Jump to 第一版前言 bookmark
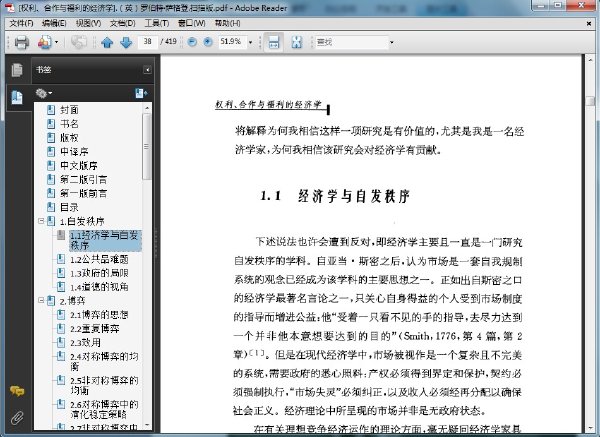The image size is (600, 437). [83, 194]
